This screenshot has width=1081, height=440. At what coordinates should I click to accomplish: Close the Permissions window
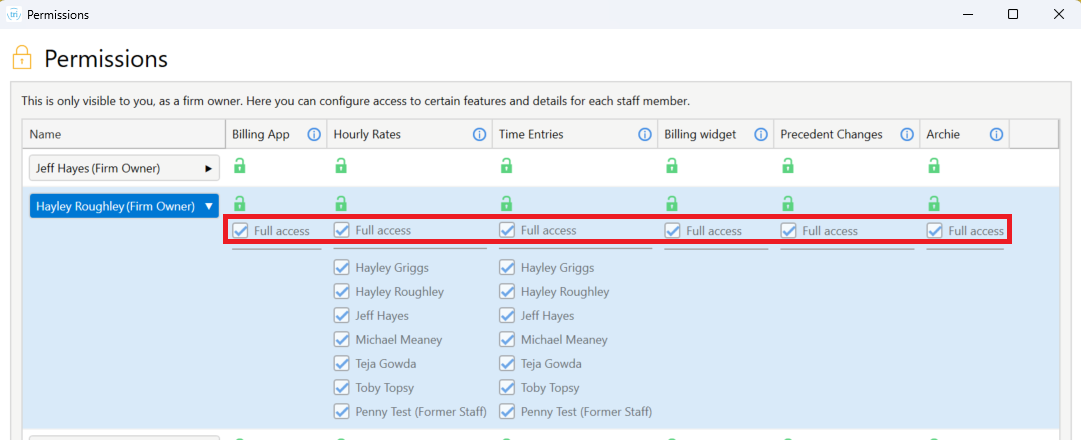coord(1058,14)
